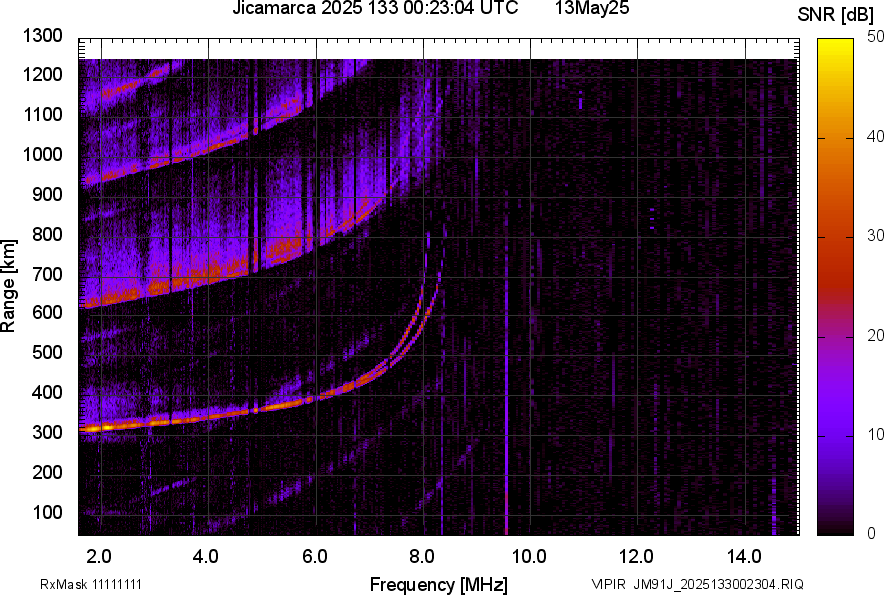The width and height of the screenshot is (884, 595).
Task: Select the 500 range tick label
Action: point(47,352)
